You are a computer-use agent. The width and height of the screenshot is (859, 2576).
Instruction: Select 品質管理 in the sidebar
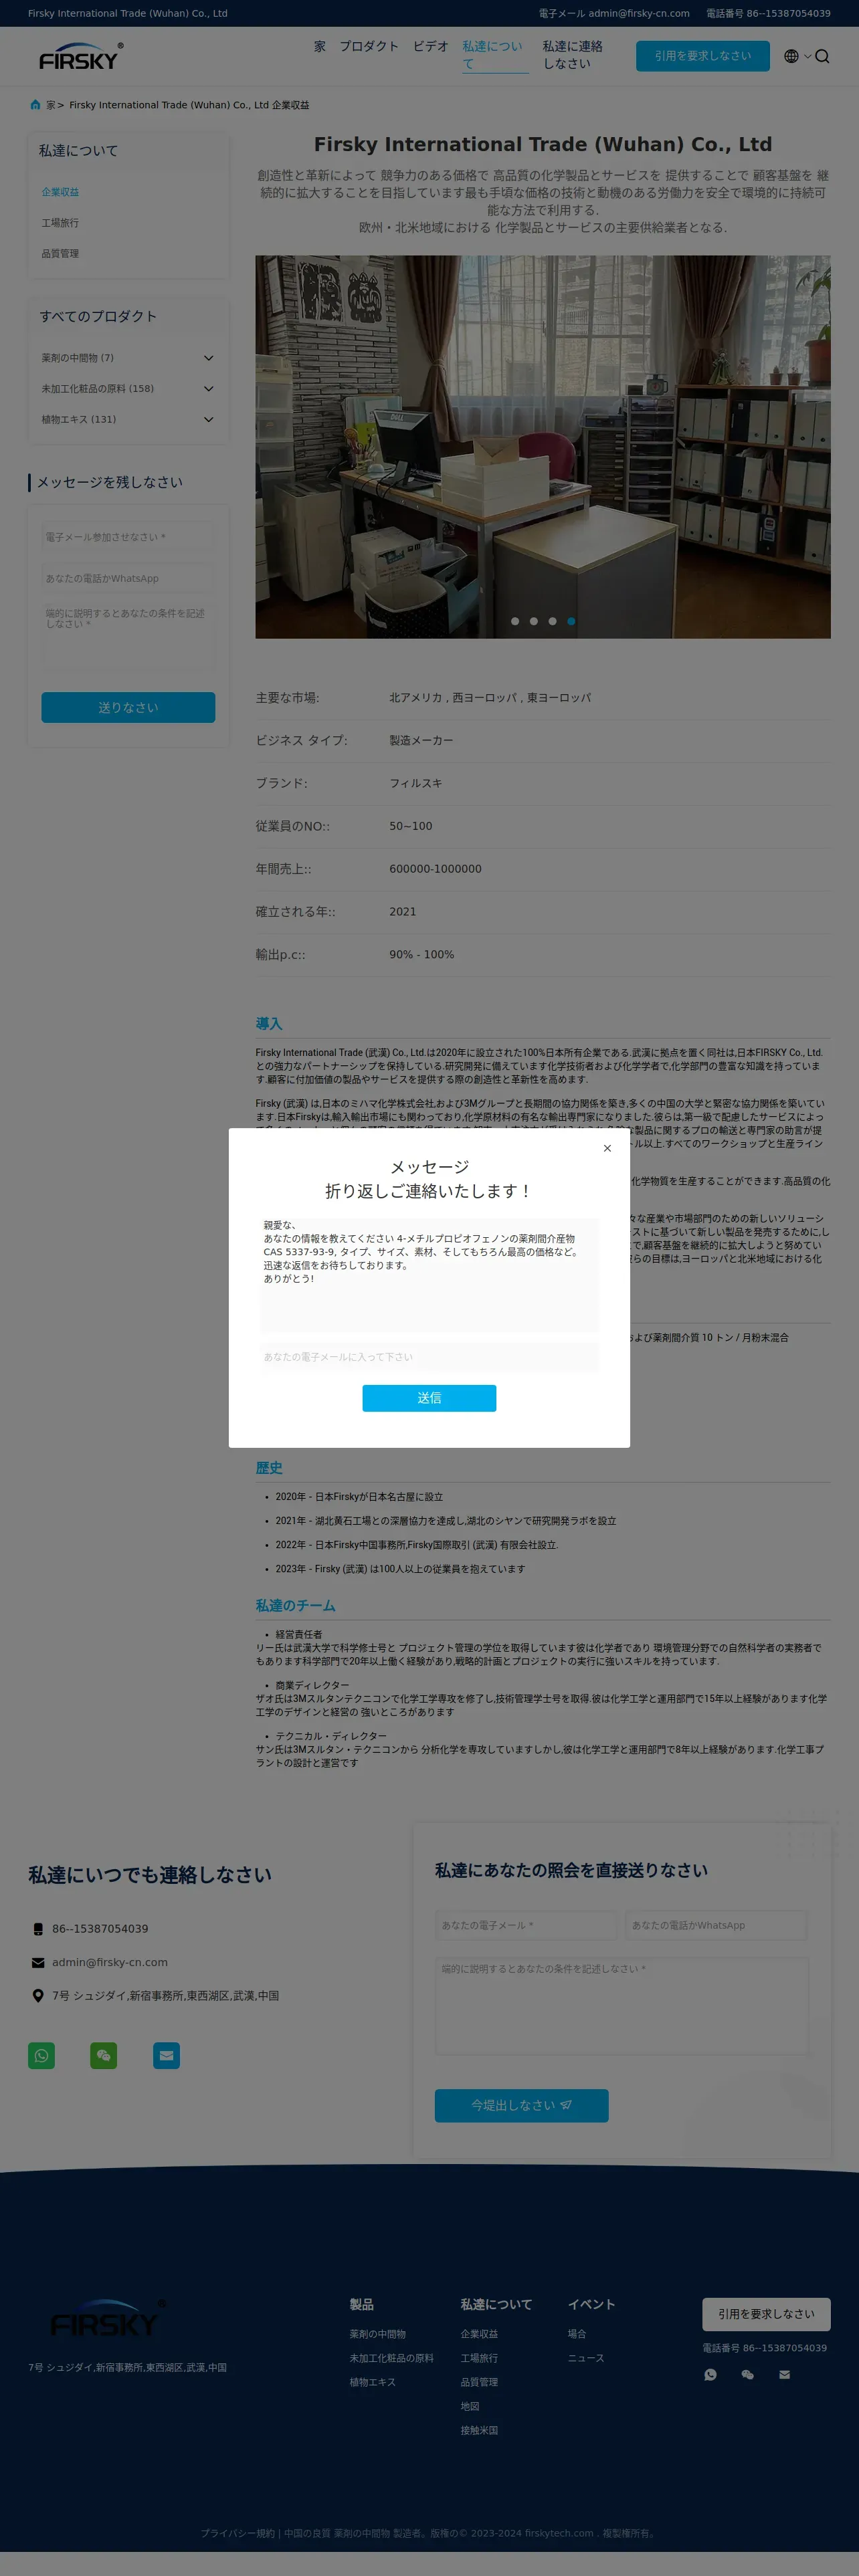60,253
